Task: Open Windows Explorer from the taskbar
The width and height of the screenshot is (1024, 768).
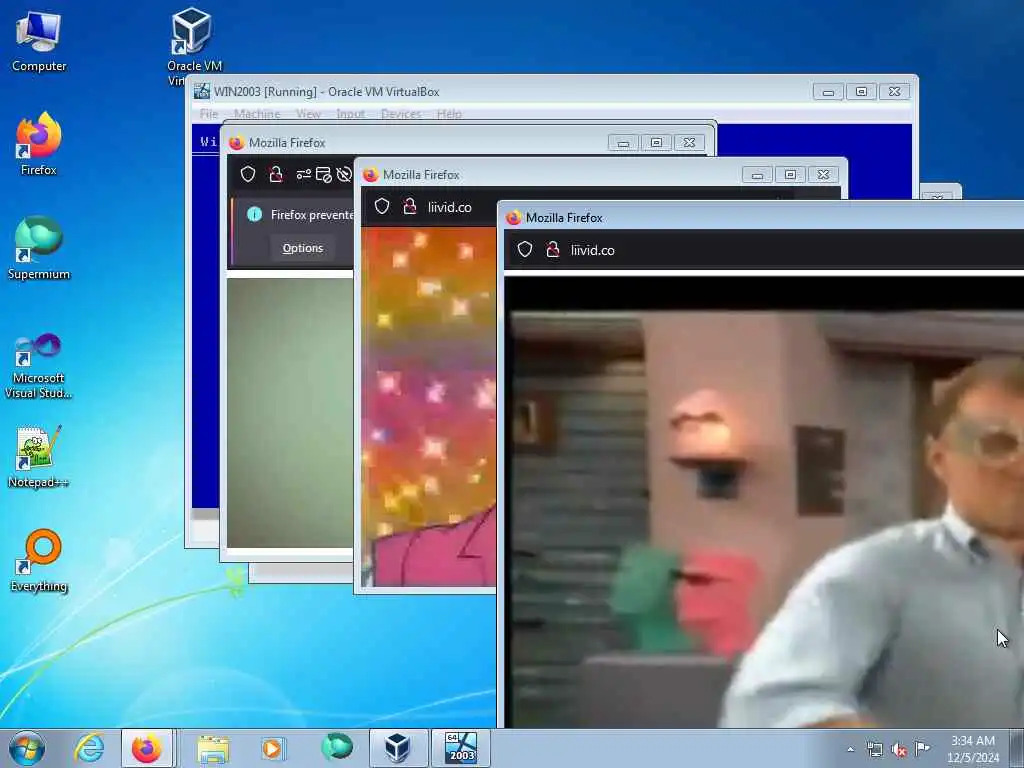Action: 213,748
